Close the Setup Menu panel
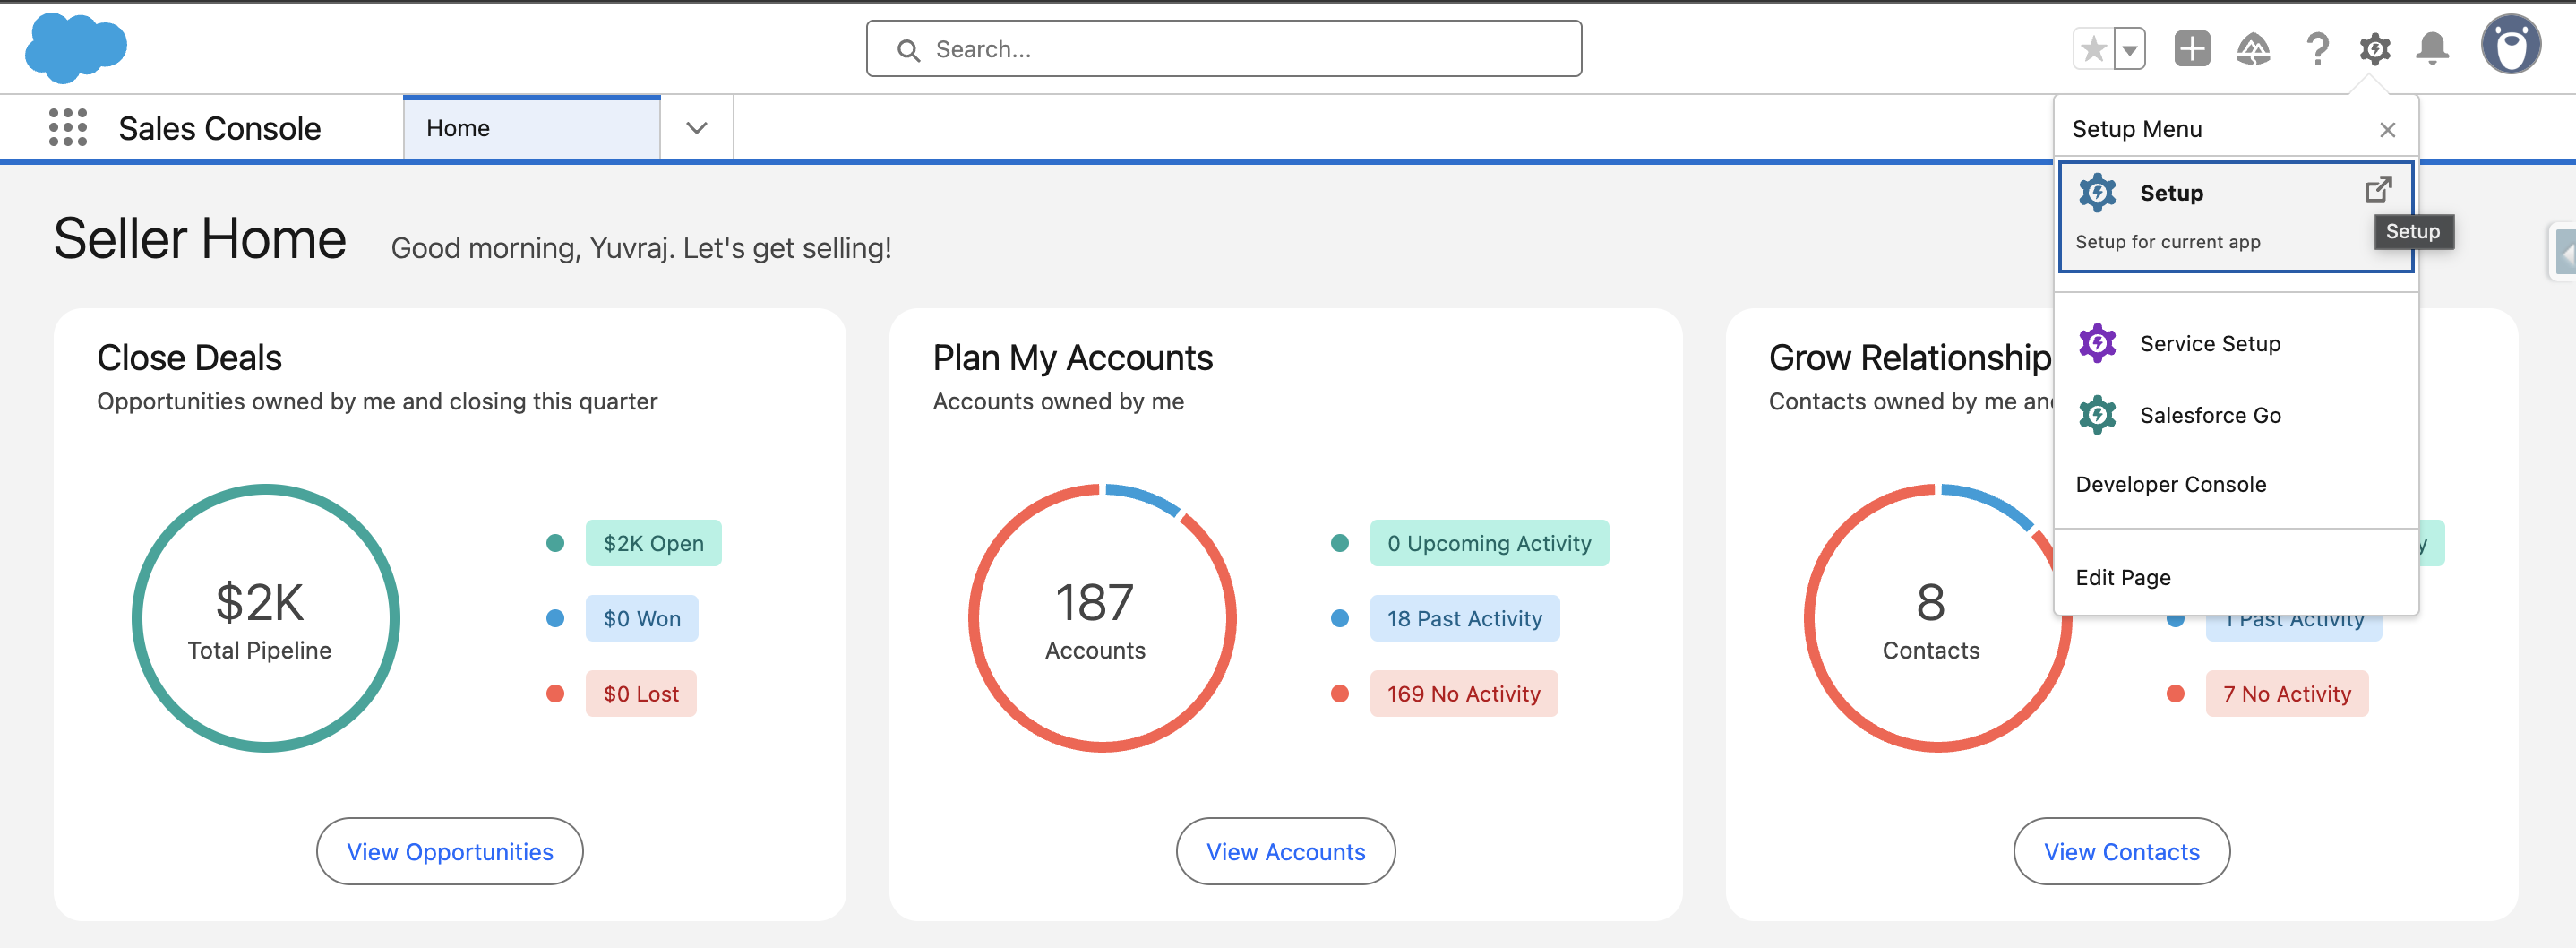The height and width of the screenshot is (948, 2576). 2387,130
